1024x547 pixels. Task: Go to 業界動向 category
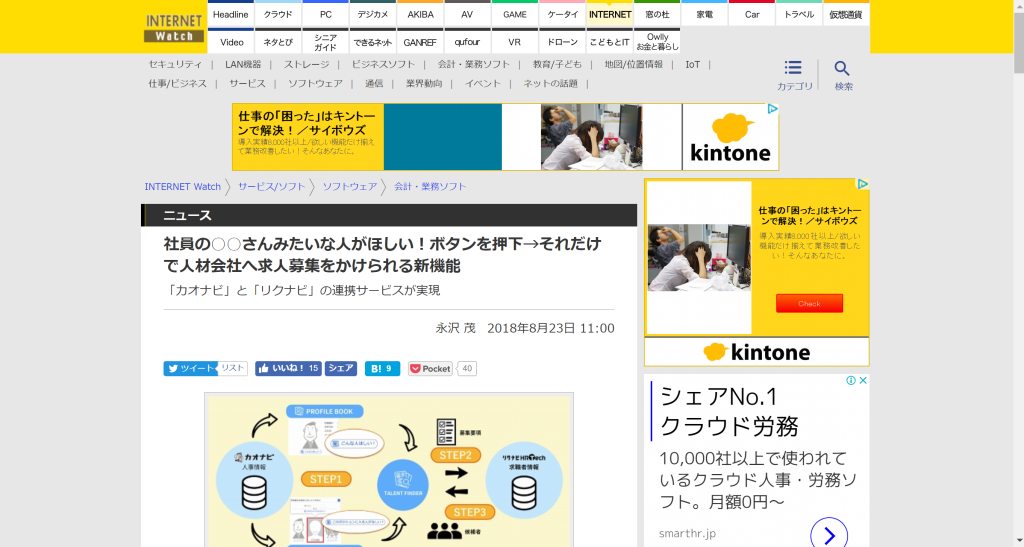[424, 84]
